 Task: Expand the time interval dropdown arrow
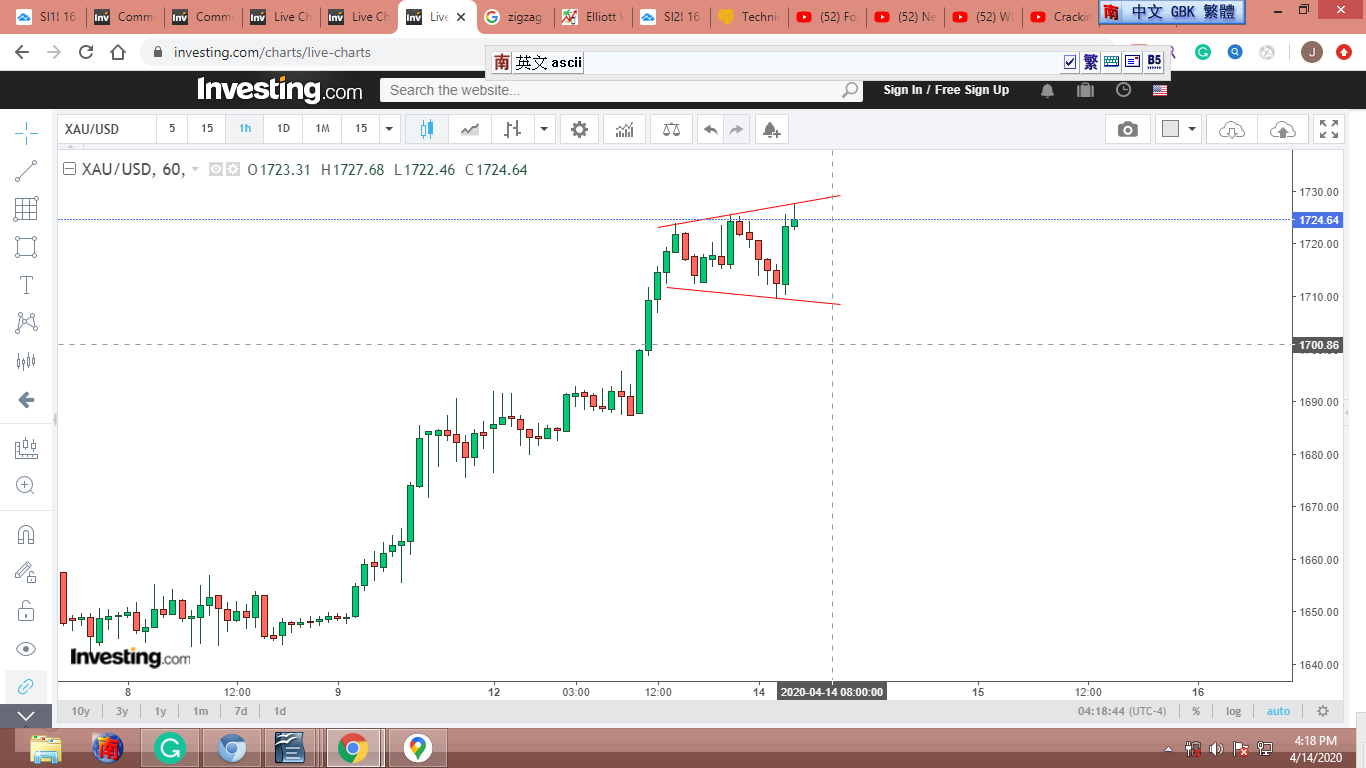[390, 129]
